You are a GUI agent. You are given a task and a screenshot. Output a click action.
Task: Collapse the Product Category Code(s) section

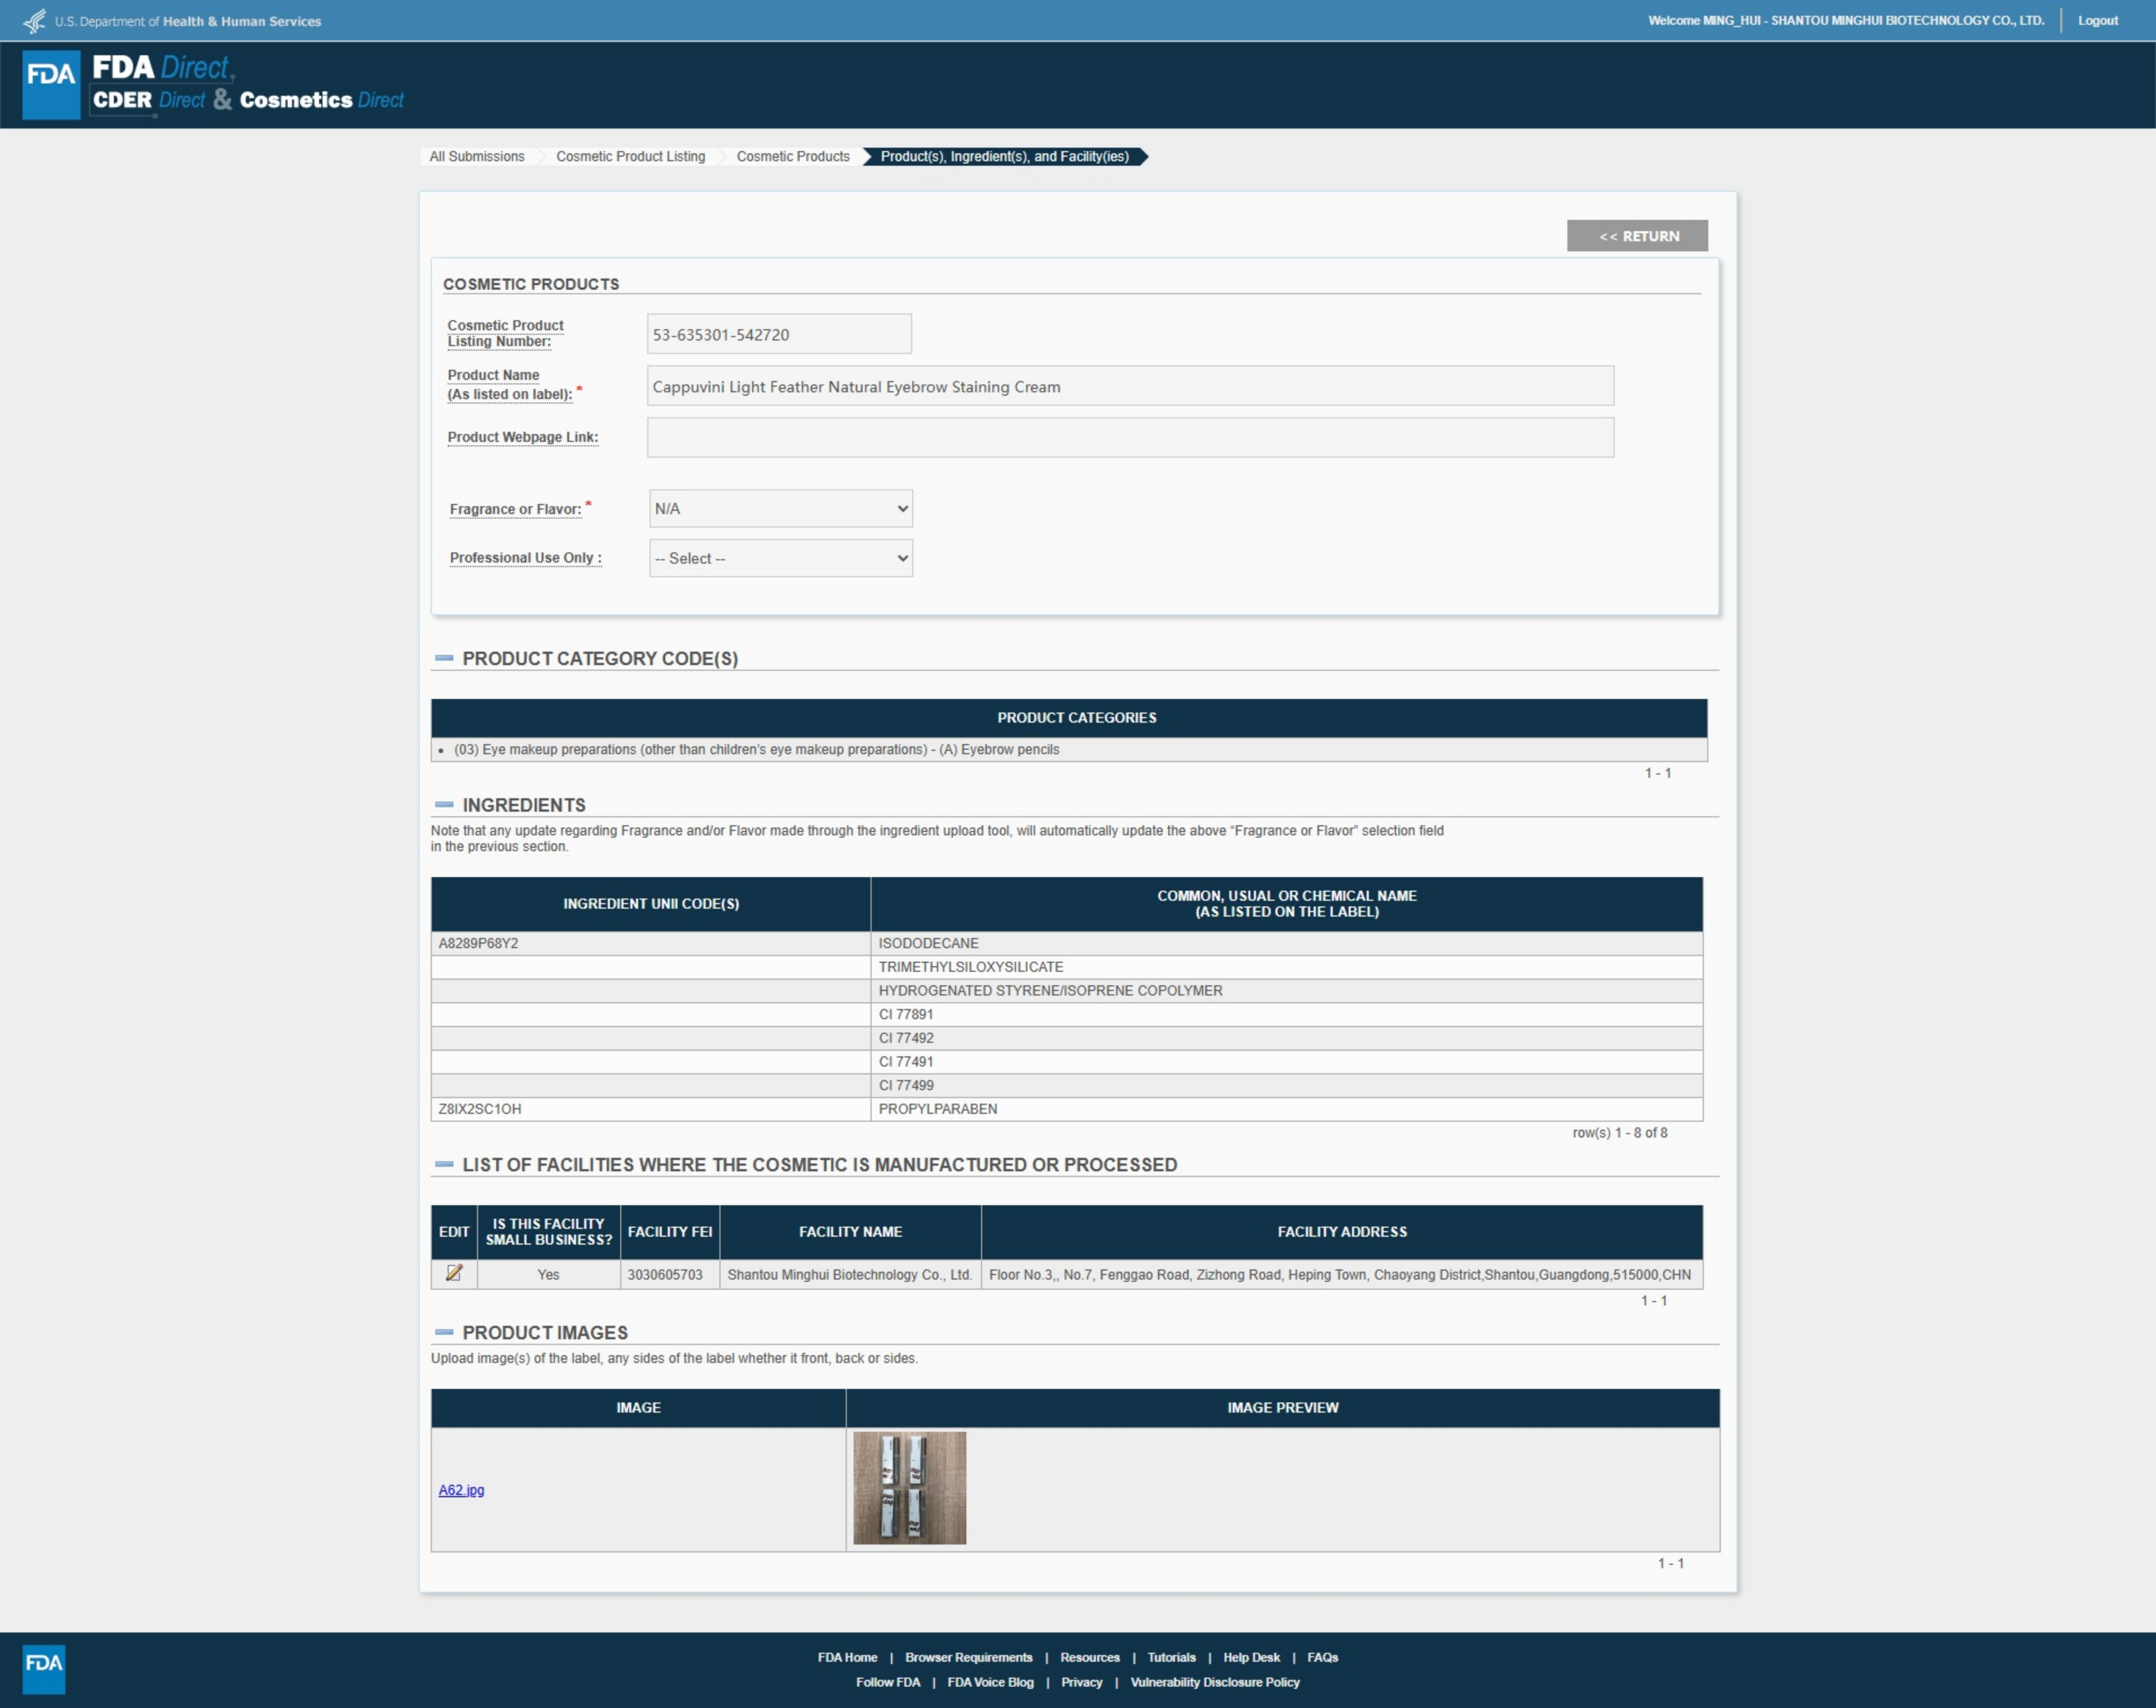coord(444,658)
